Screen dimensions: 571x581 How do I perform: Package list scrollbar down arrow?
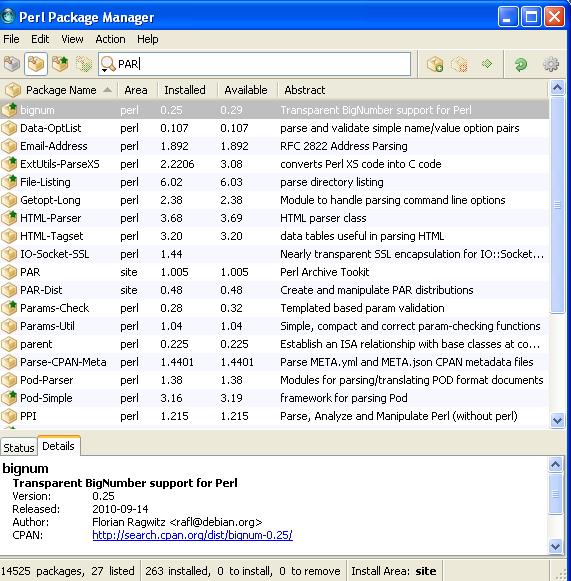557,421
